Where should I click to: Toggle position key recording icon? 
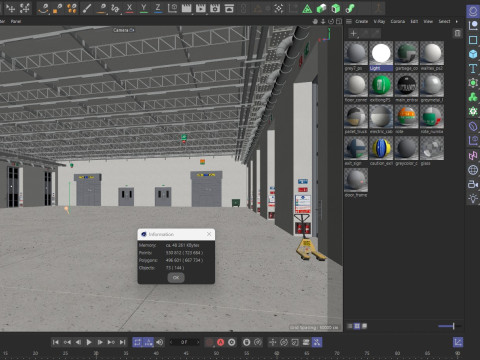click(x=273, y=342)
